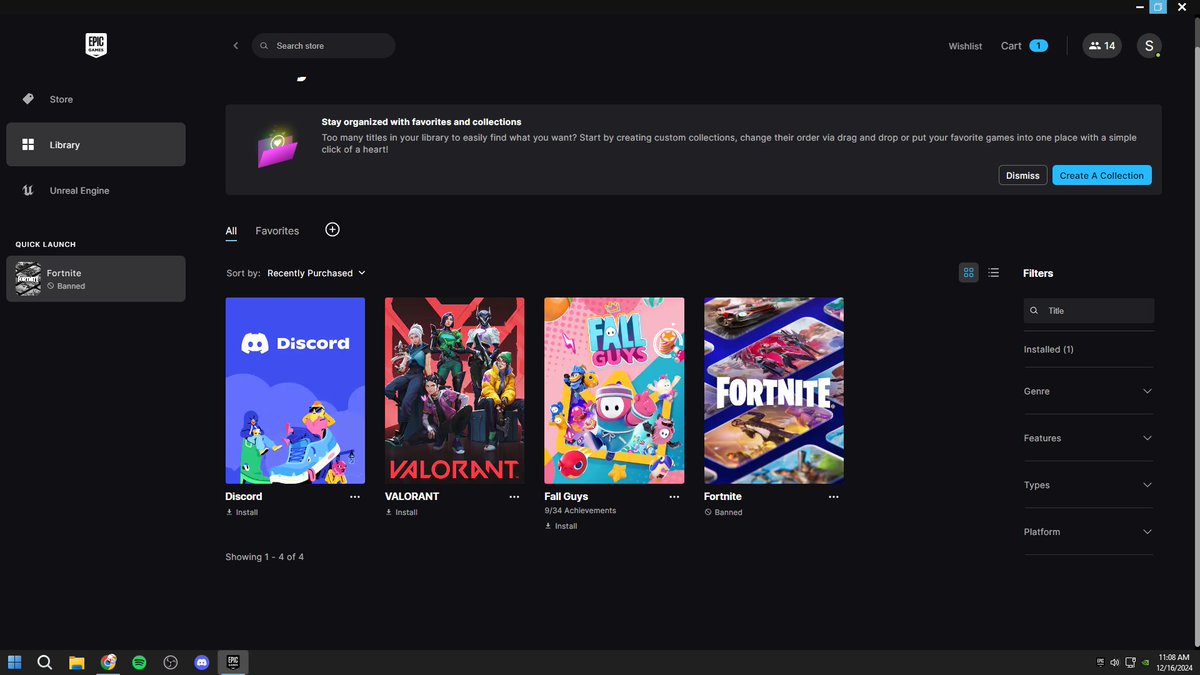The width and height of the screenshot is (1200, 675).
Task: Expand the Features filter
Action: pyautogui.click(x=1088, y=438)
